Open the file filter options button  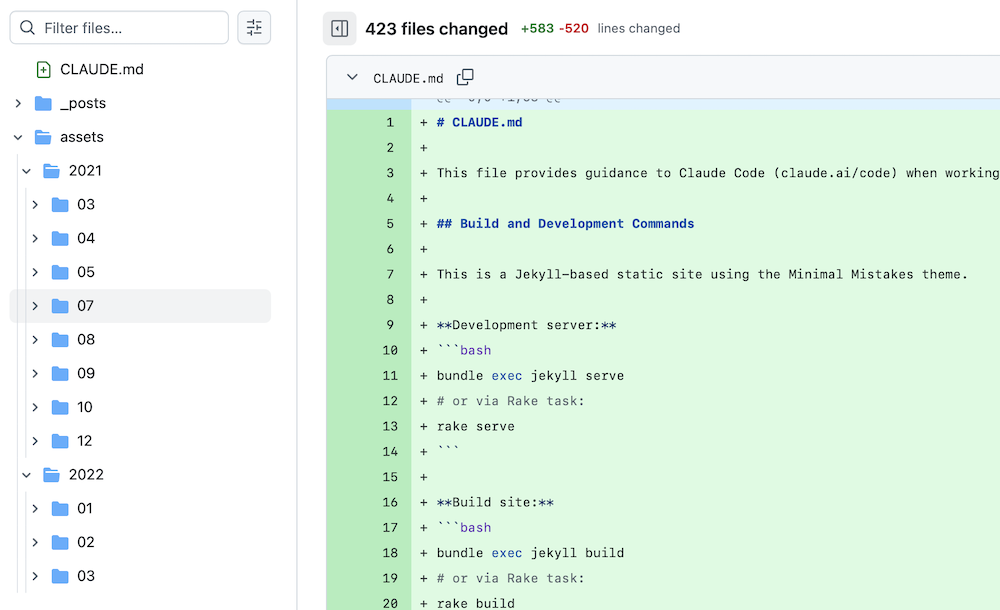[254, 27]
